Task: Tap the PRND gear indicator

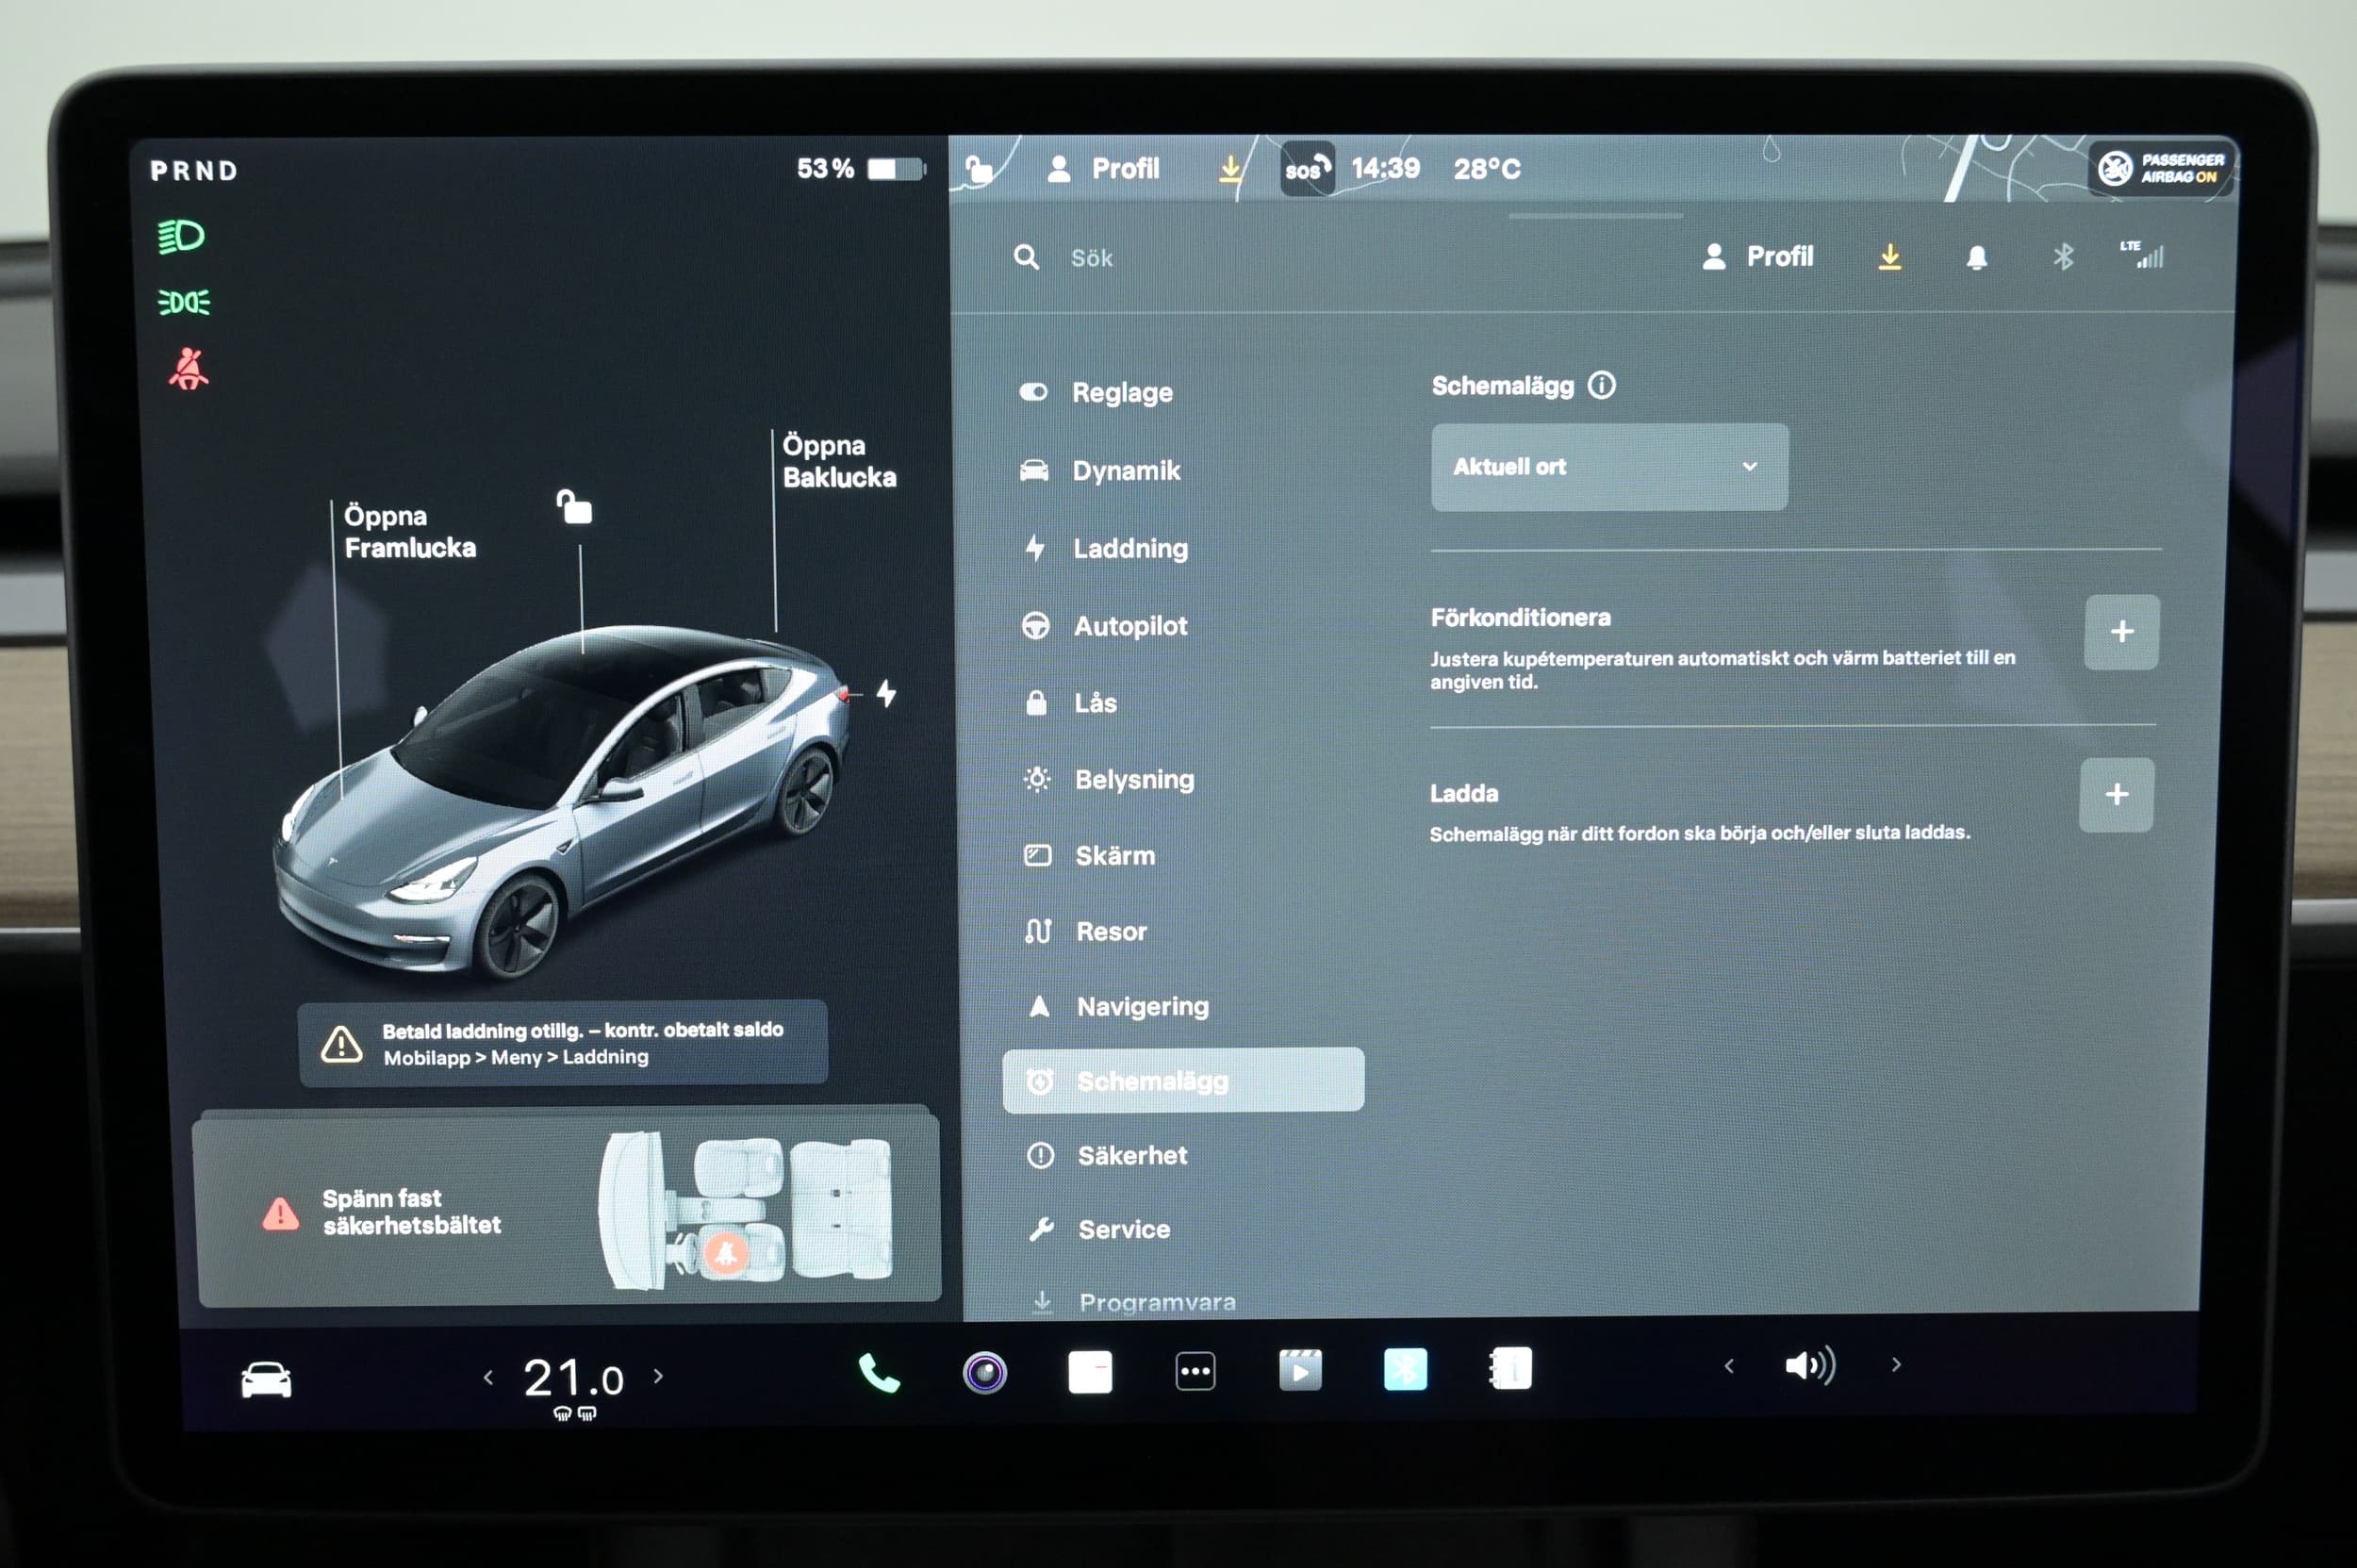Action: click(194, 171)
